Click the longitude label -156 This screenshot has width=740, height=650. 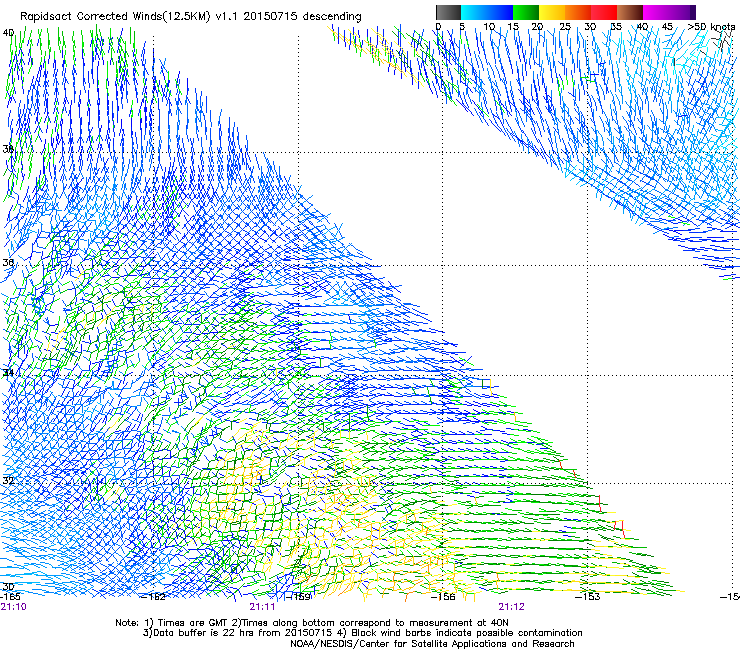443,597
